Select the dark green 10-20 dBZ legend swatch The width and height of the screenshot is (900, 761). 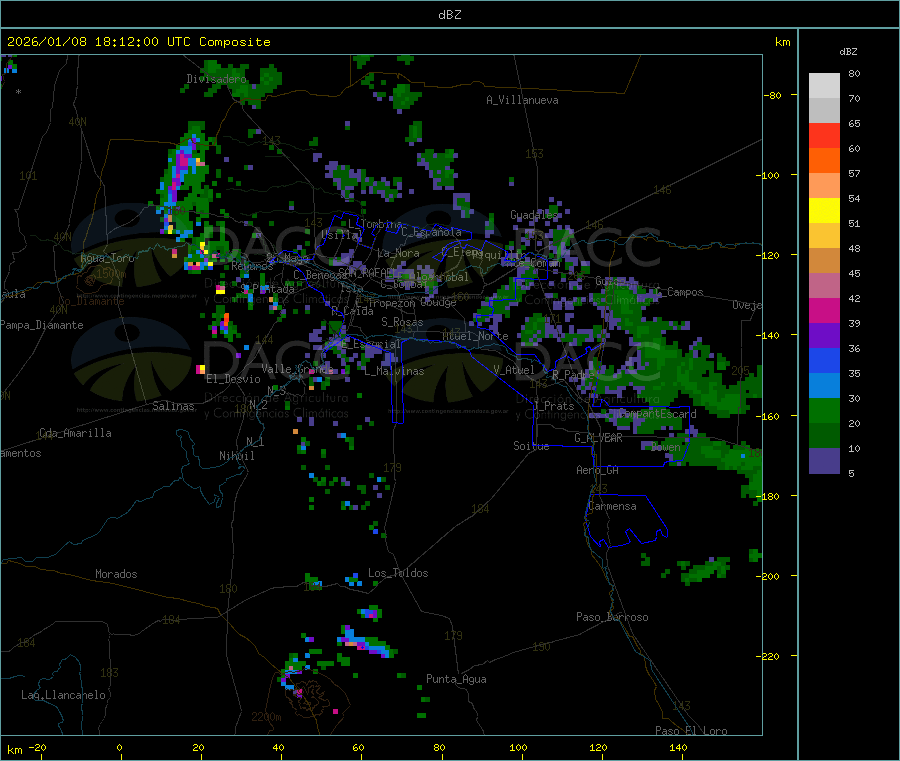pyautogui.click(x=824, y=436)
